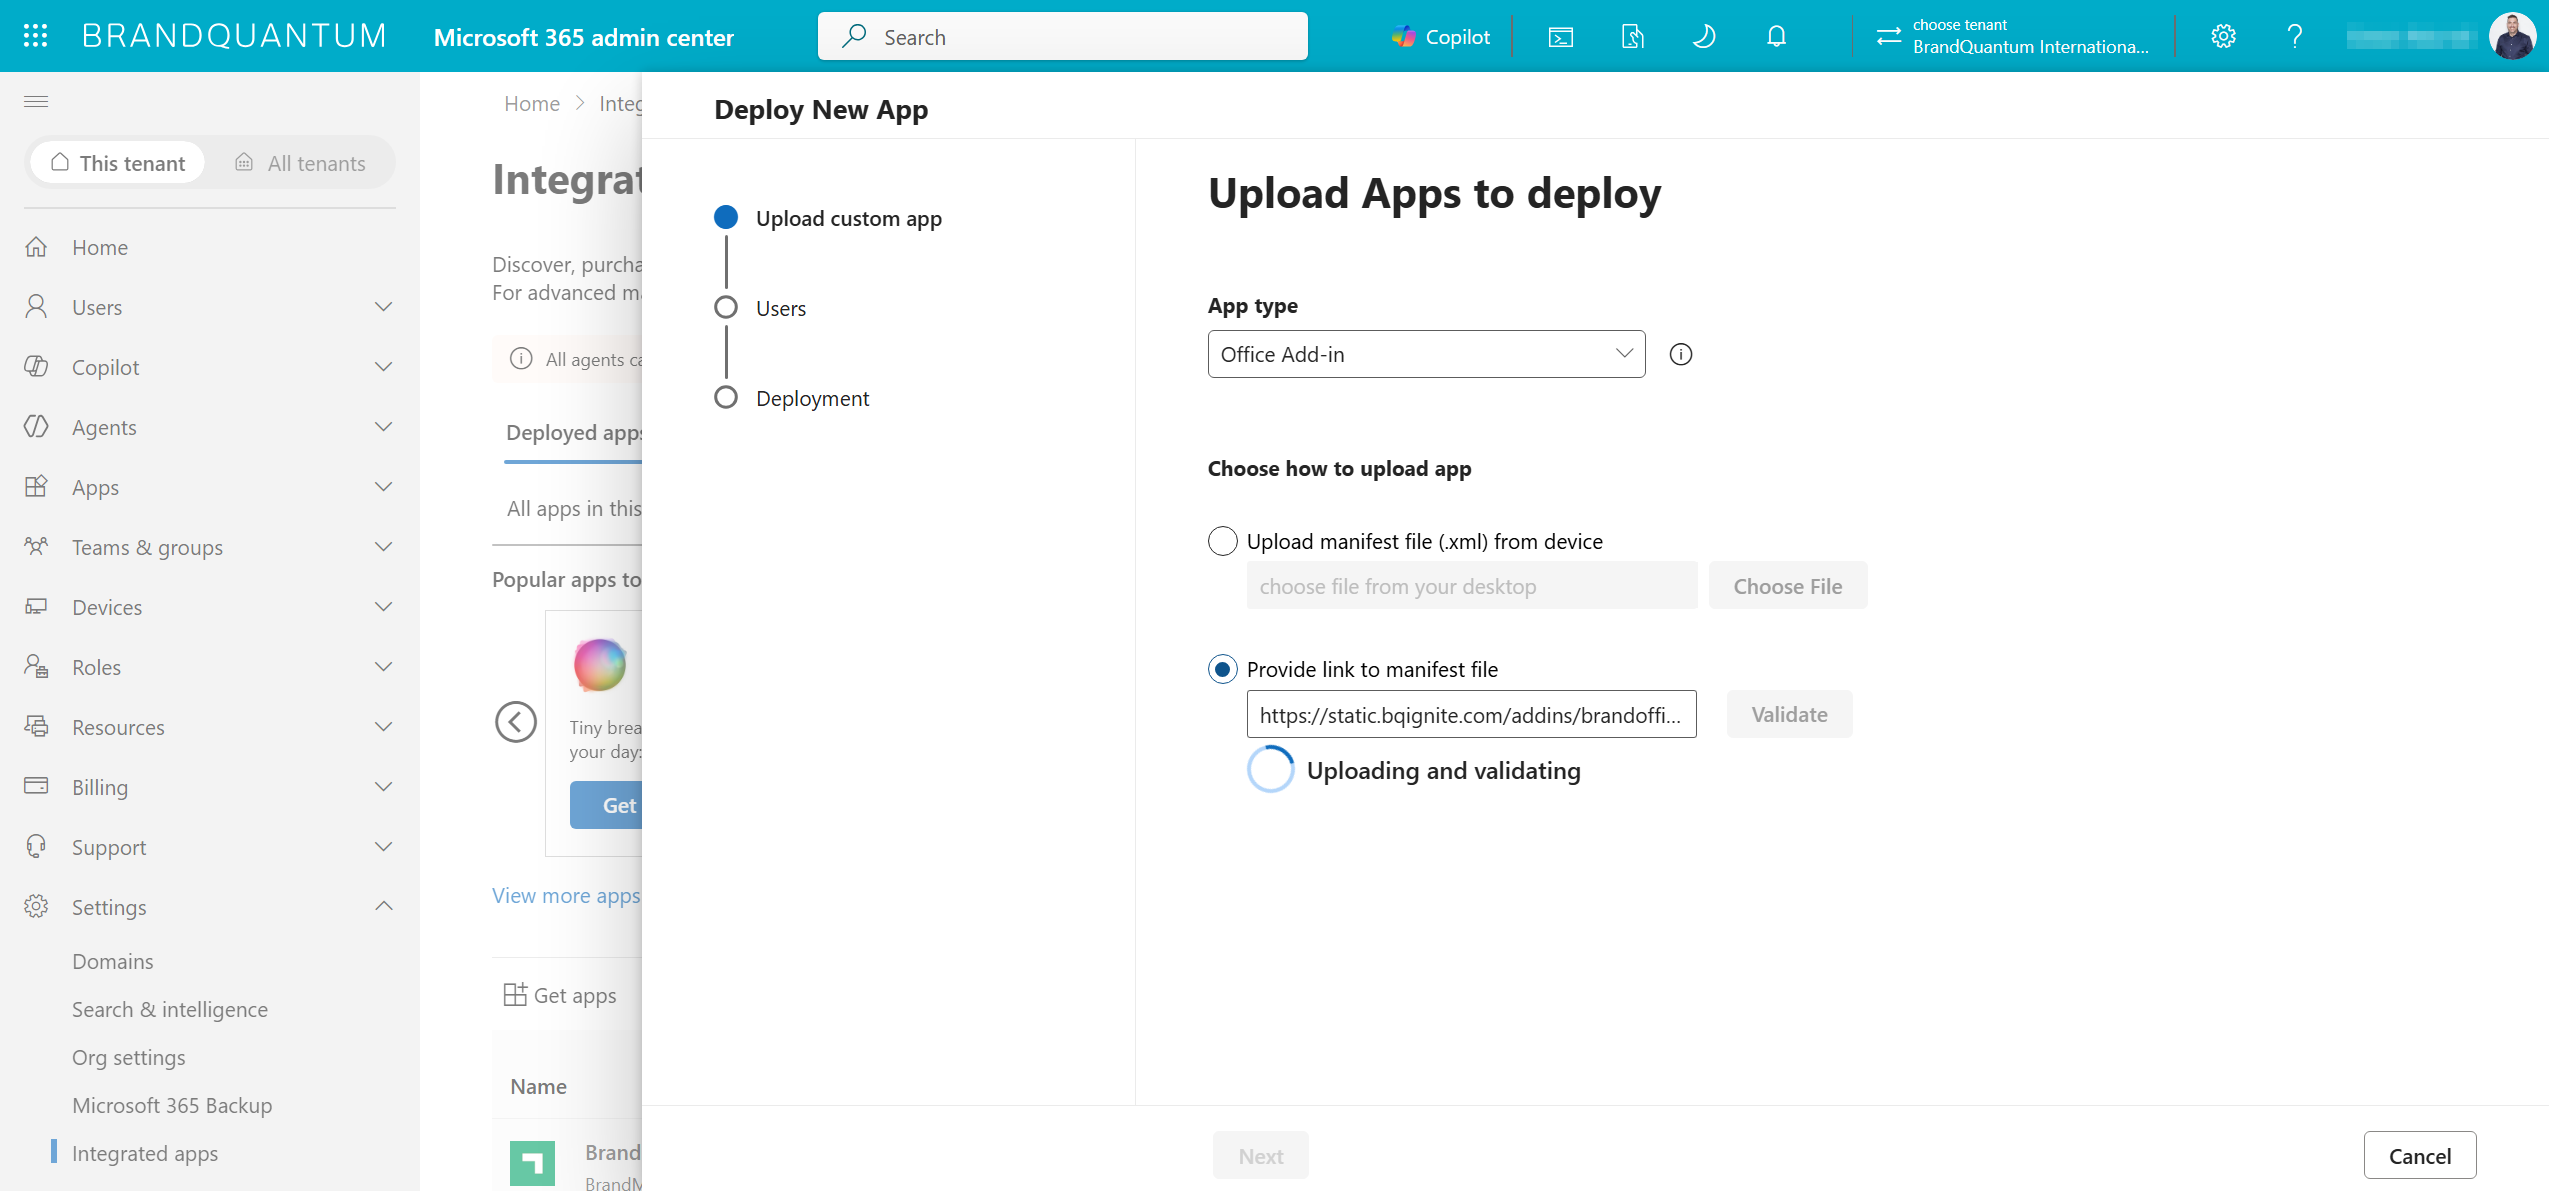The width and height of the screenshot is (2549, 1191).
Task: Open the notifications bell
Action: click(x=1776, y=37)
